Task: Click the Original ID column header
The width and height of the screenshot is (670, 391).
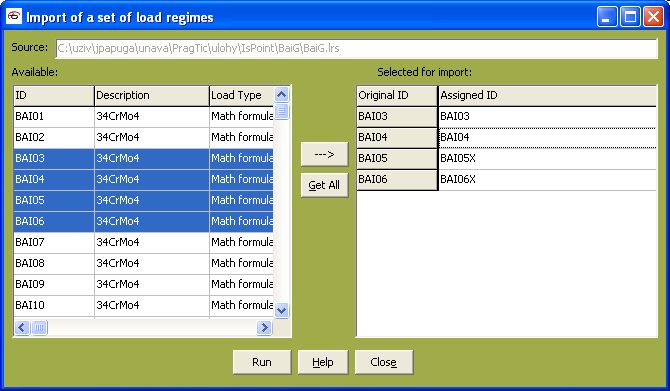Action: pyautogui.click(x=397, y=95)
